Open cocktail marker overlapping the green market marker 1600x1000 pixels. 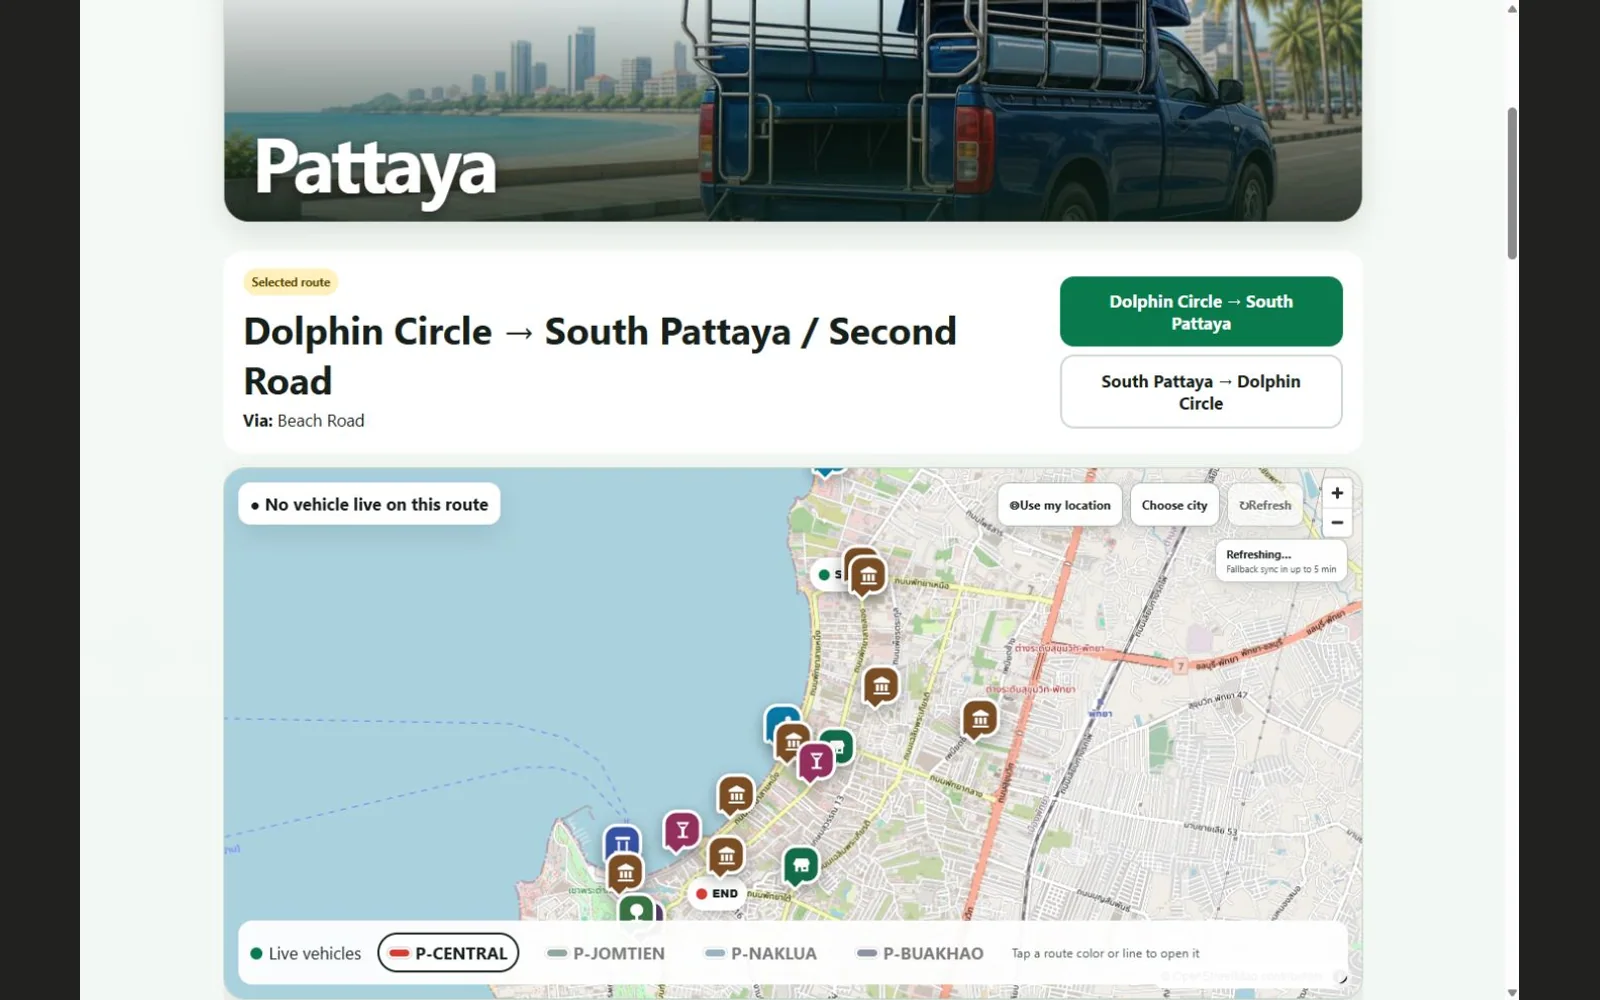click(x=816, y=762)
